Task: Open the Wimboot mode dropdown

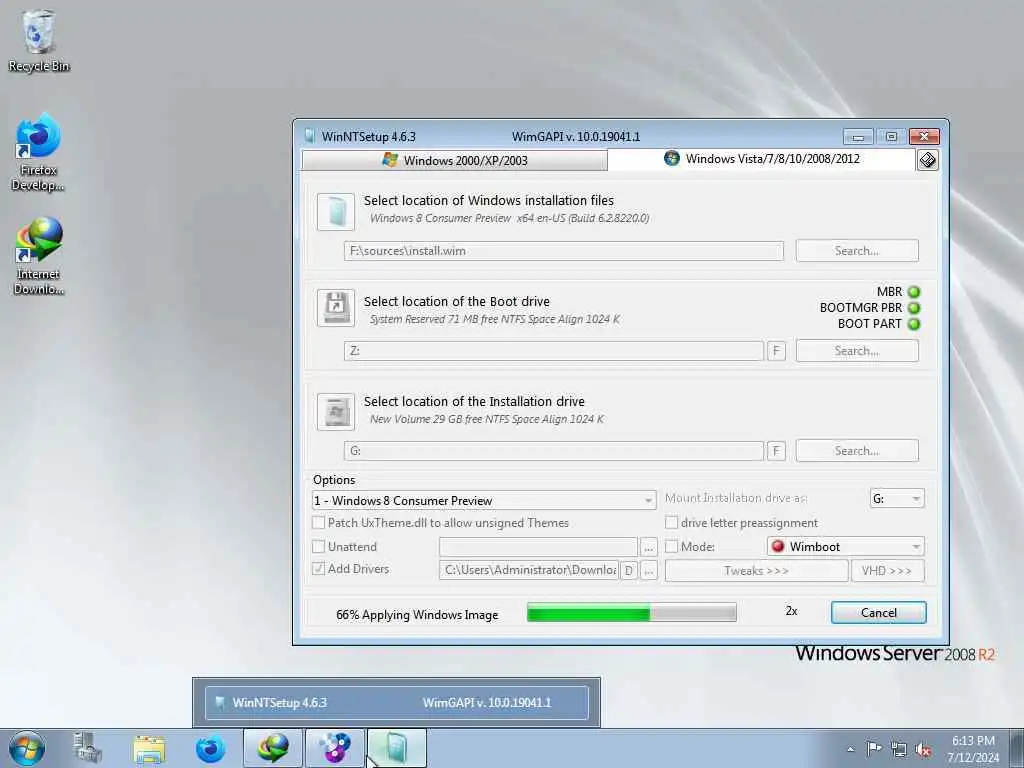Action: [846, 546]
